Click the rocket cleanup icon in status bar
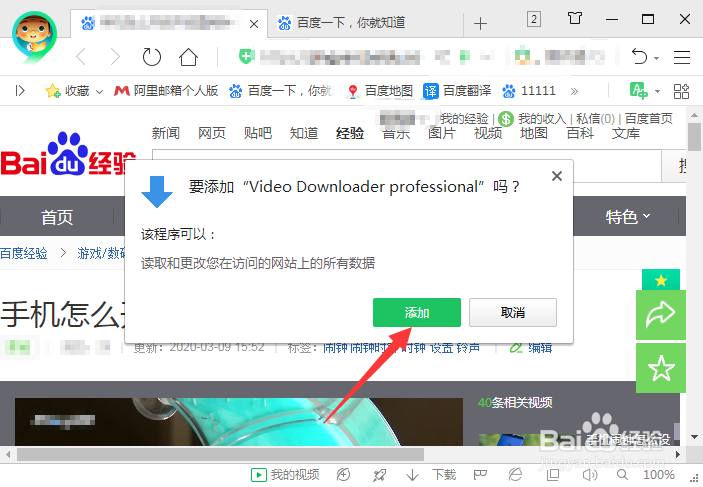This screenshot has height=487, width=703. [x=379, y=474]
